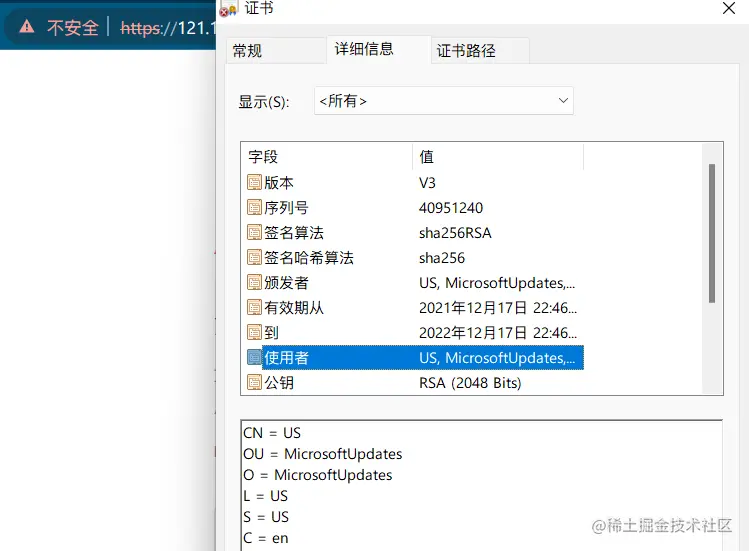Select the 公钥 row label
The image size is (749, 551).
[279, 382]
